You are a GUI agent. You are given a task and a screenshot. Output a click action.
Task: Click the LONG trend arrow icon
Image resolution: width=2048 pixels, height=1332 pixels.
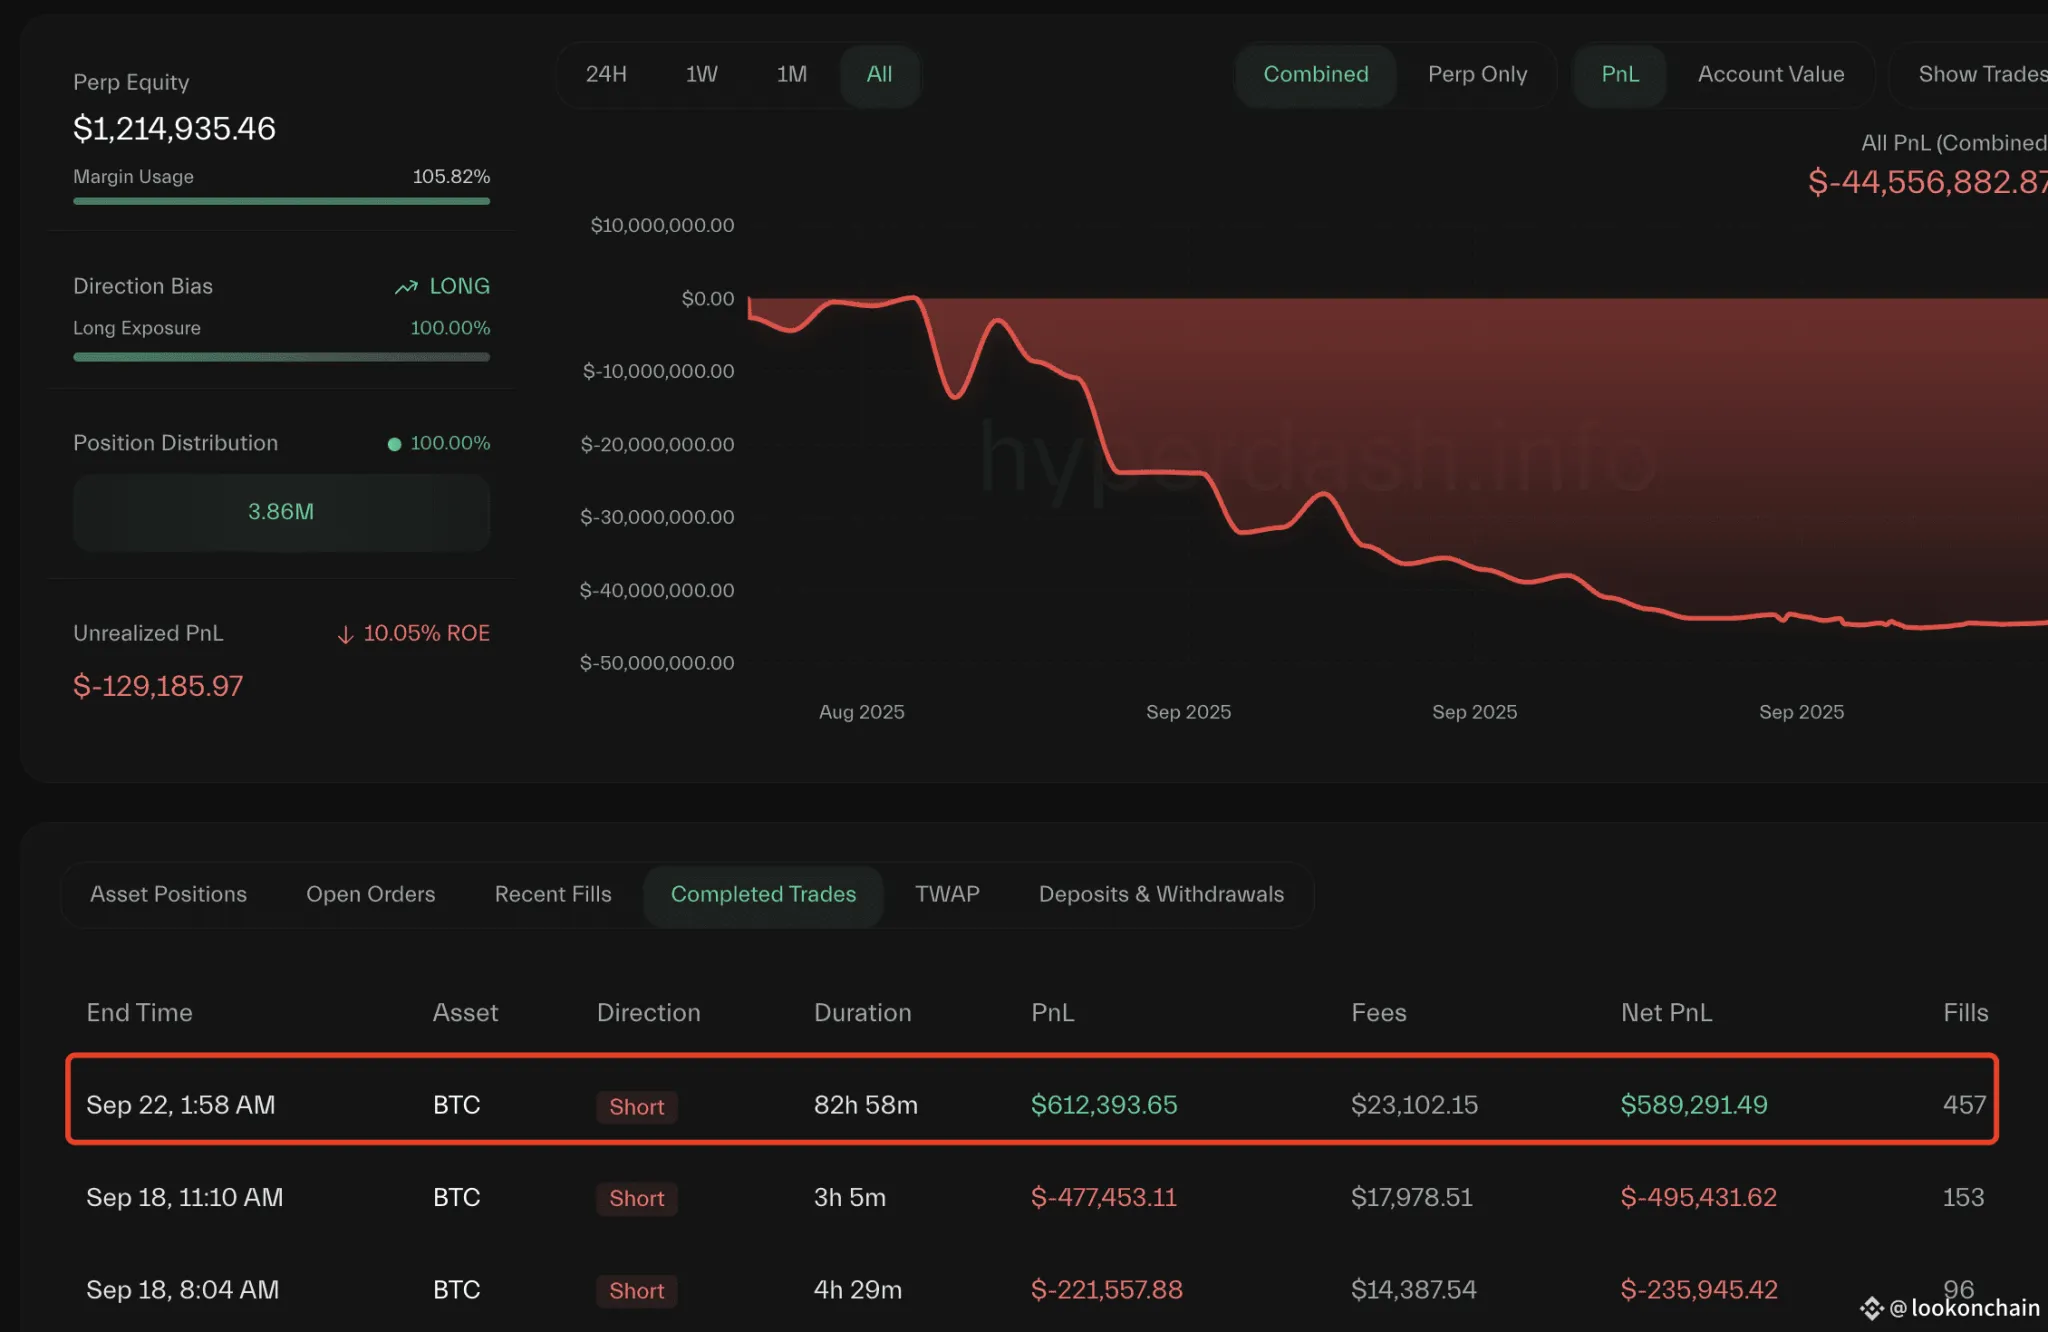tap(406, 287)
